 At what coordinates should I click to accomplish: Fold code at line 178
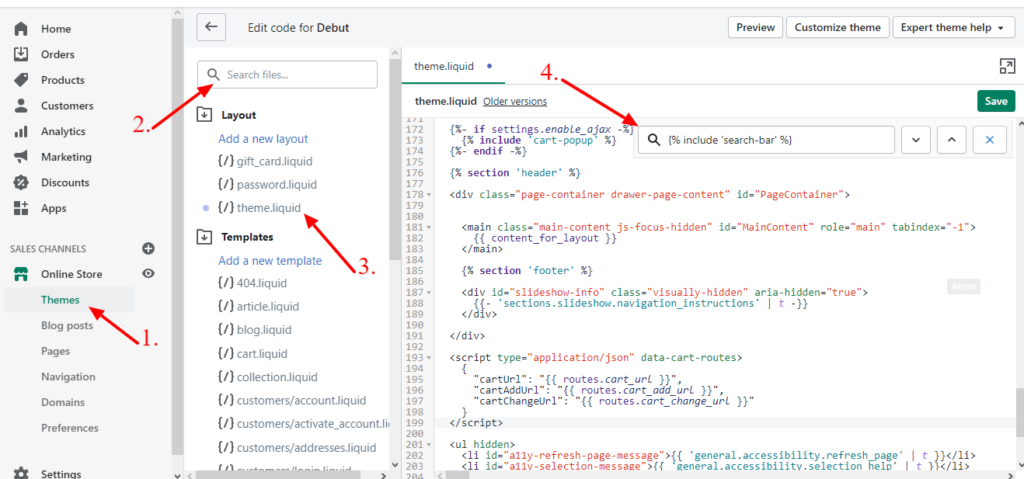tap(428, 195)
